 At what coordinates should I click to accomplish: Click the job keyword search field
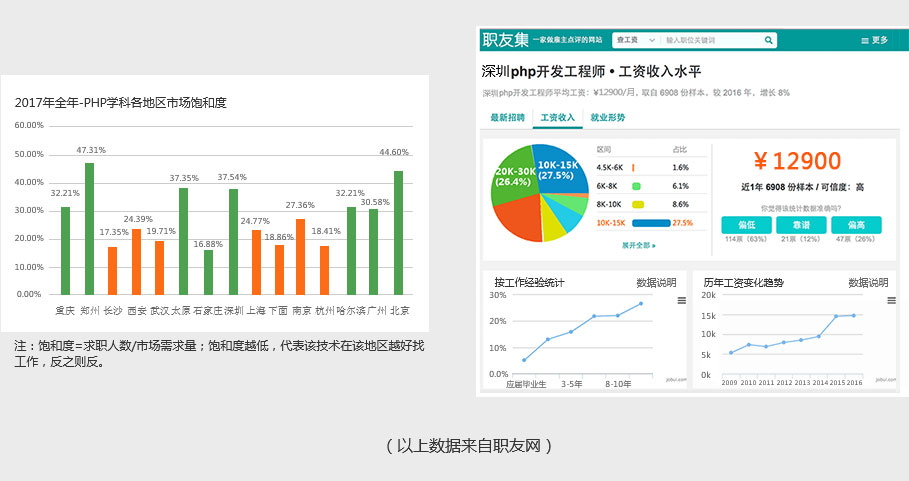pos(712,40)
